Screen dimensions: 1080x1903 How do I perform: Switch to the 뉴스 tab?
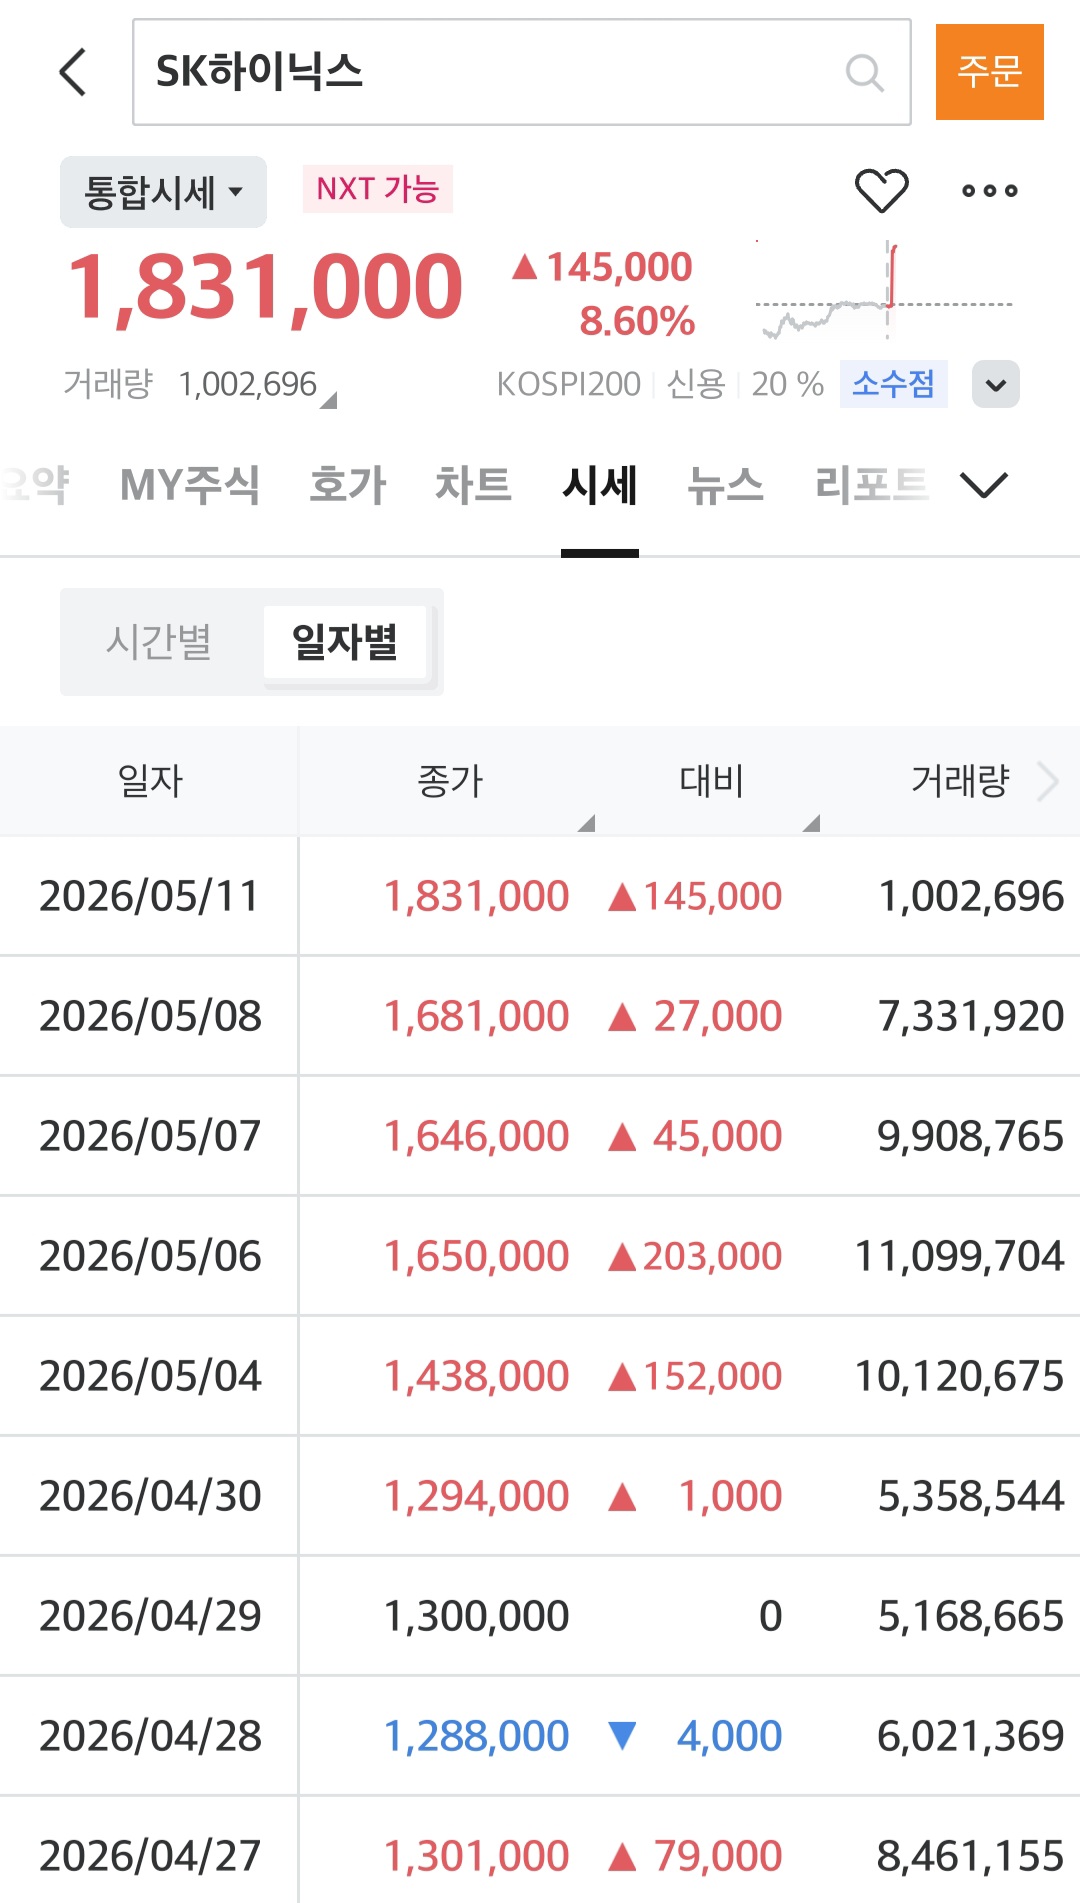725,486
